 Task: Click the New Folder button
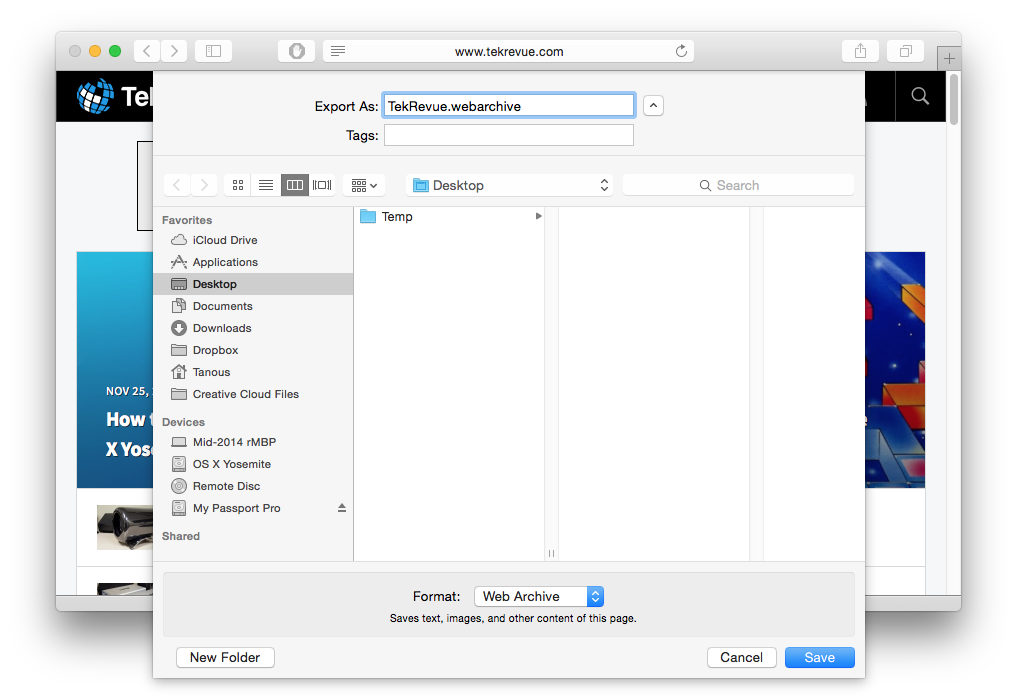225,658
